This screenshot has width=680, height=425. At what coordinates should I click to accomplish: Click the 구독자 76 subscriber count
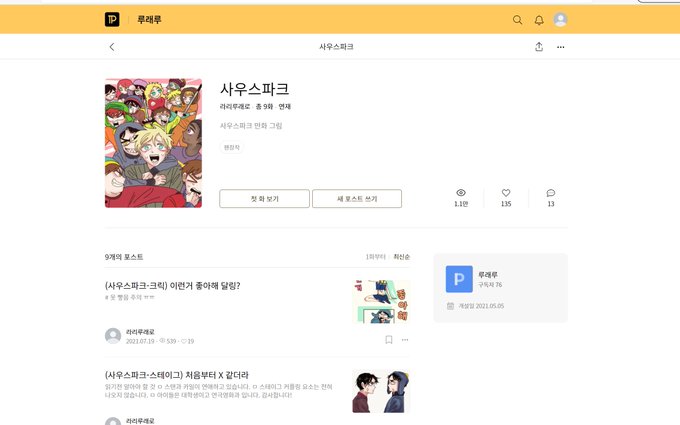490,284
